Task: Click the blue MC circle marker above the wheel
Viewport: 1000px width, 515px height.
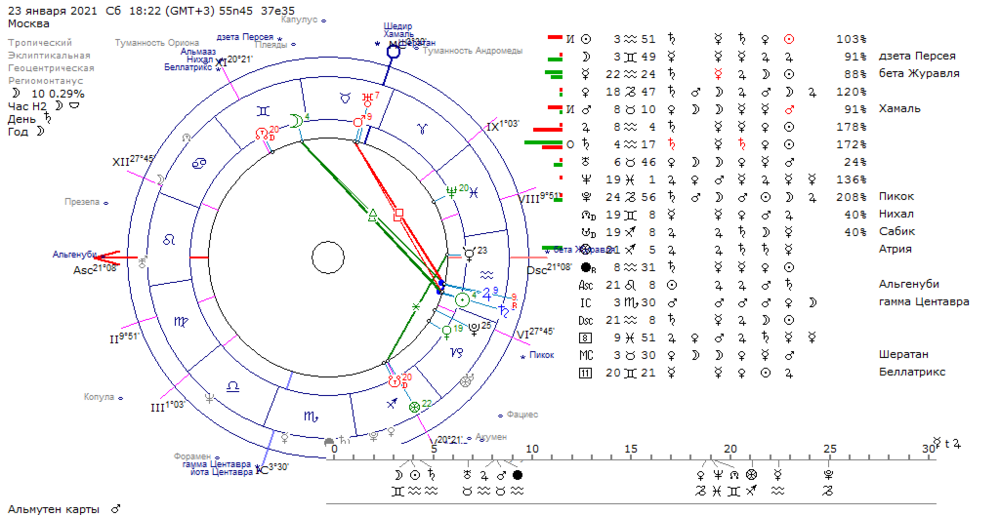Action: (393, 52)
